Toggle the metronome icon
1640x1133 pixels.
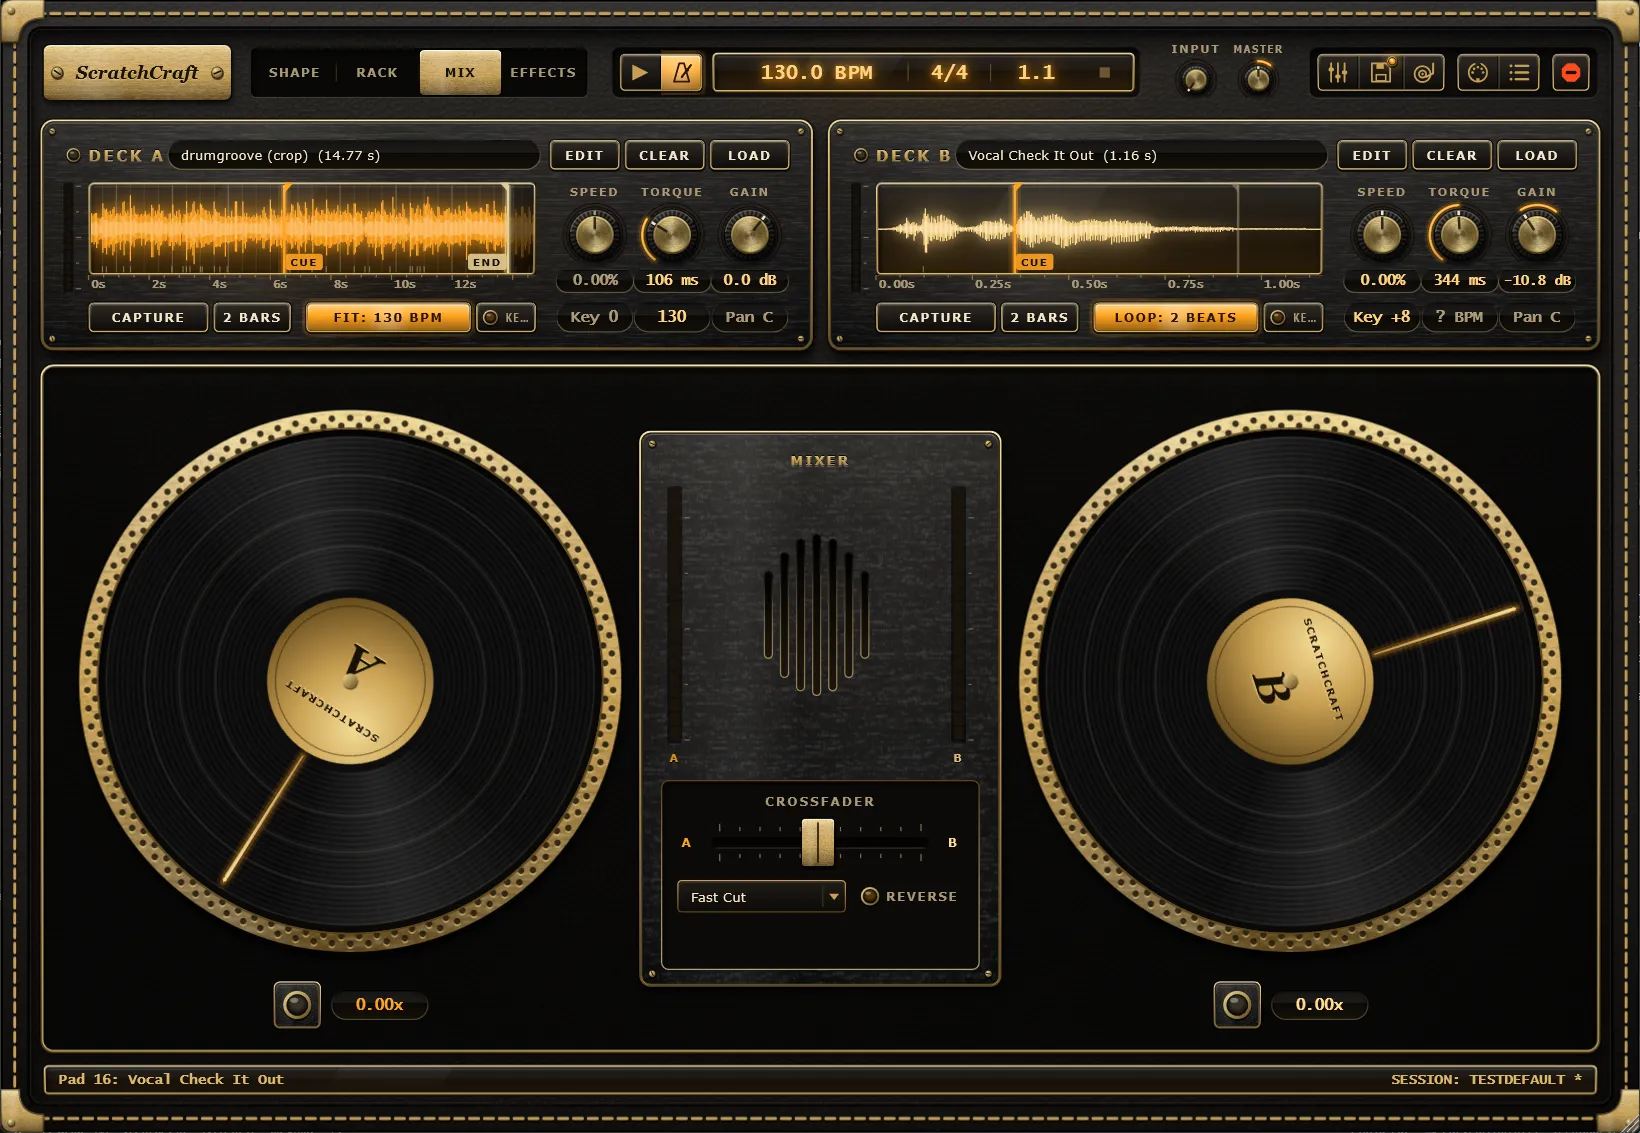[682, 73]
